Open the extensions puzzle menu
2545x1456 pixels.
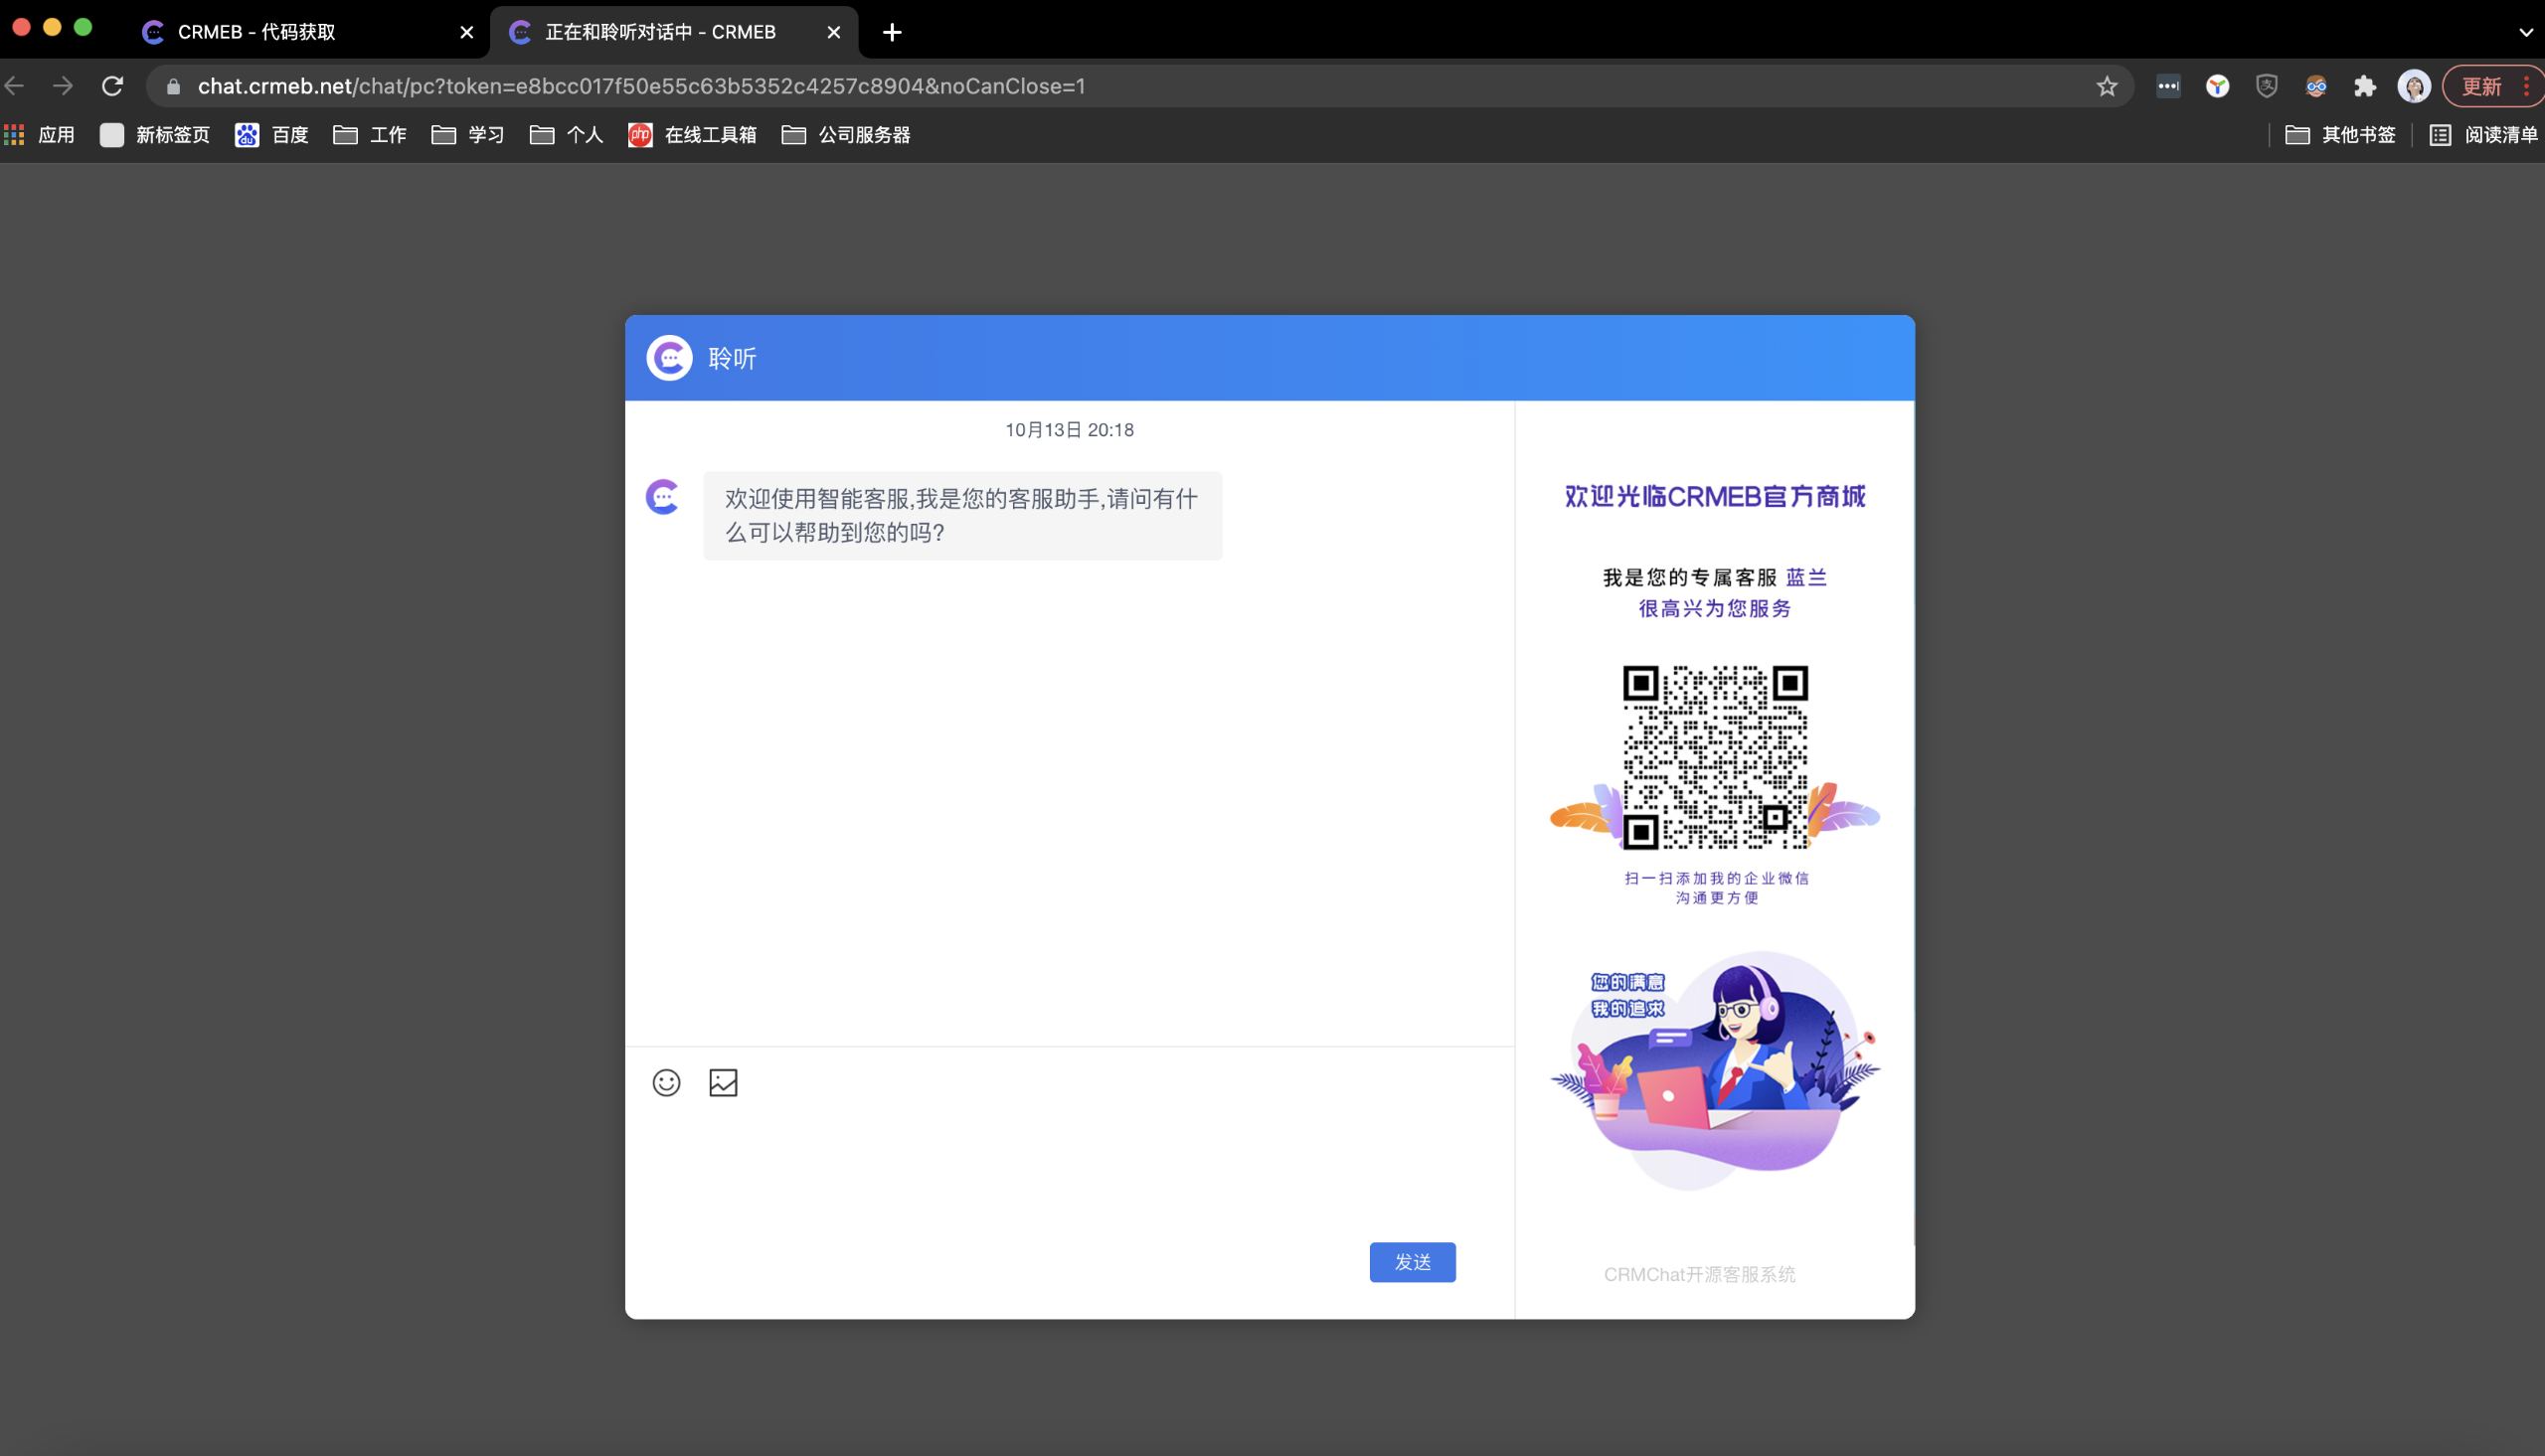pyautogui.click(x=2364, y=86)
